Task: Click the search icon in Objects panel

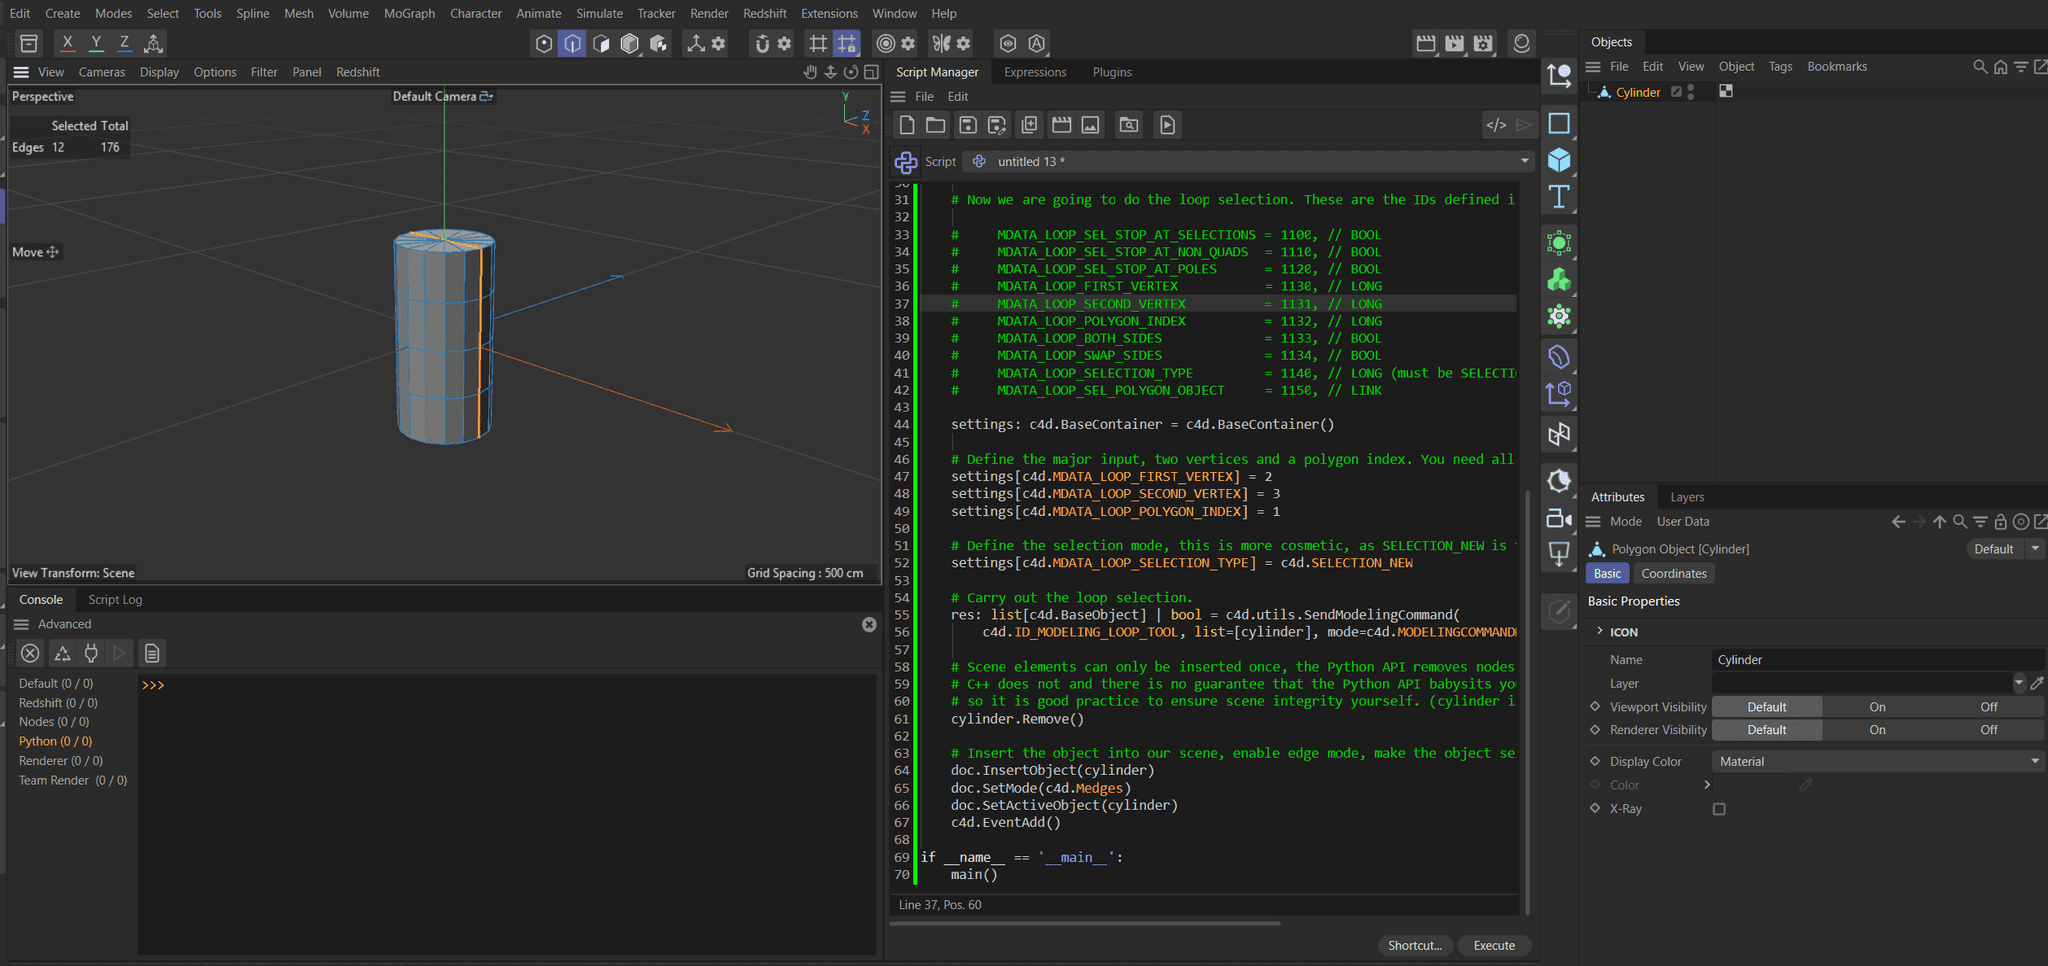Action: tap(1979, 67)
